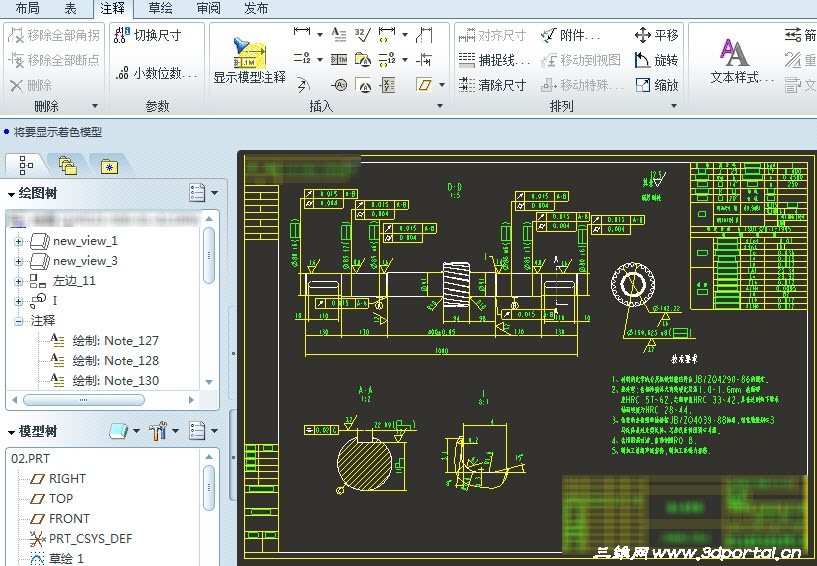Click Rotate (旋转) button
817x566 pixels.
click(656, 60)
